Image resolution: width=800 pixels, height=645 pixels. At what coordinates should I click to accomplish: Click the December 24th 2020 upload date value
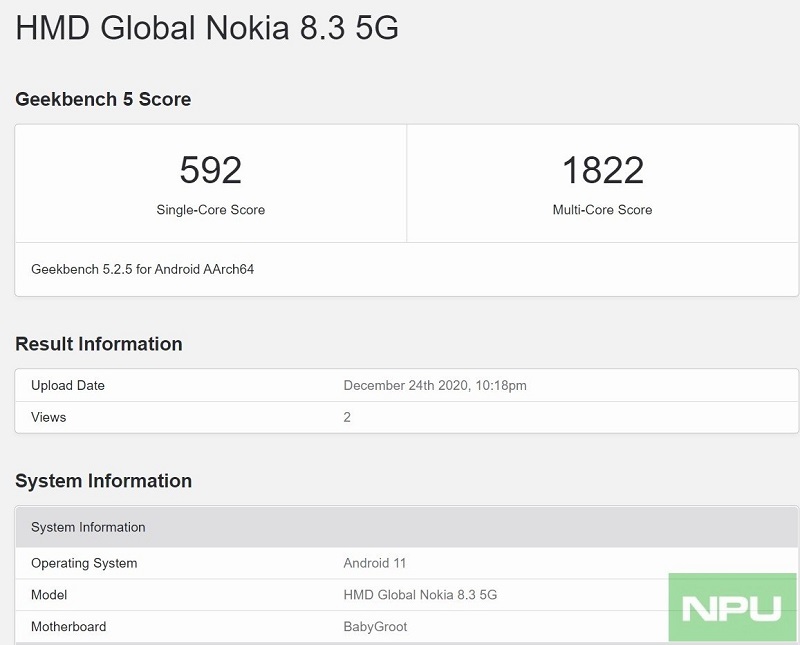point(435,385)
